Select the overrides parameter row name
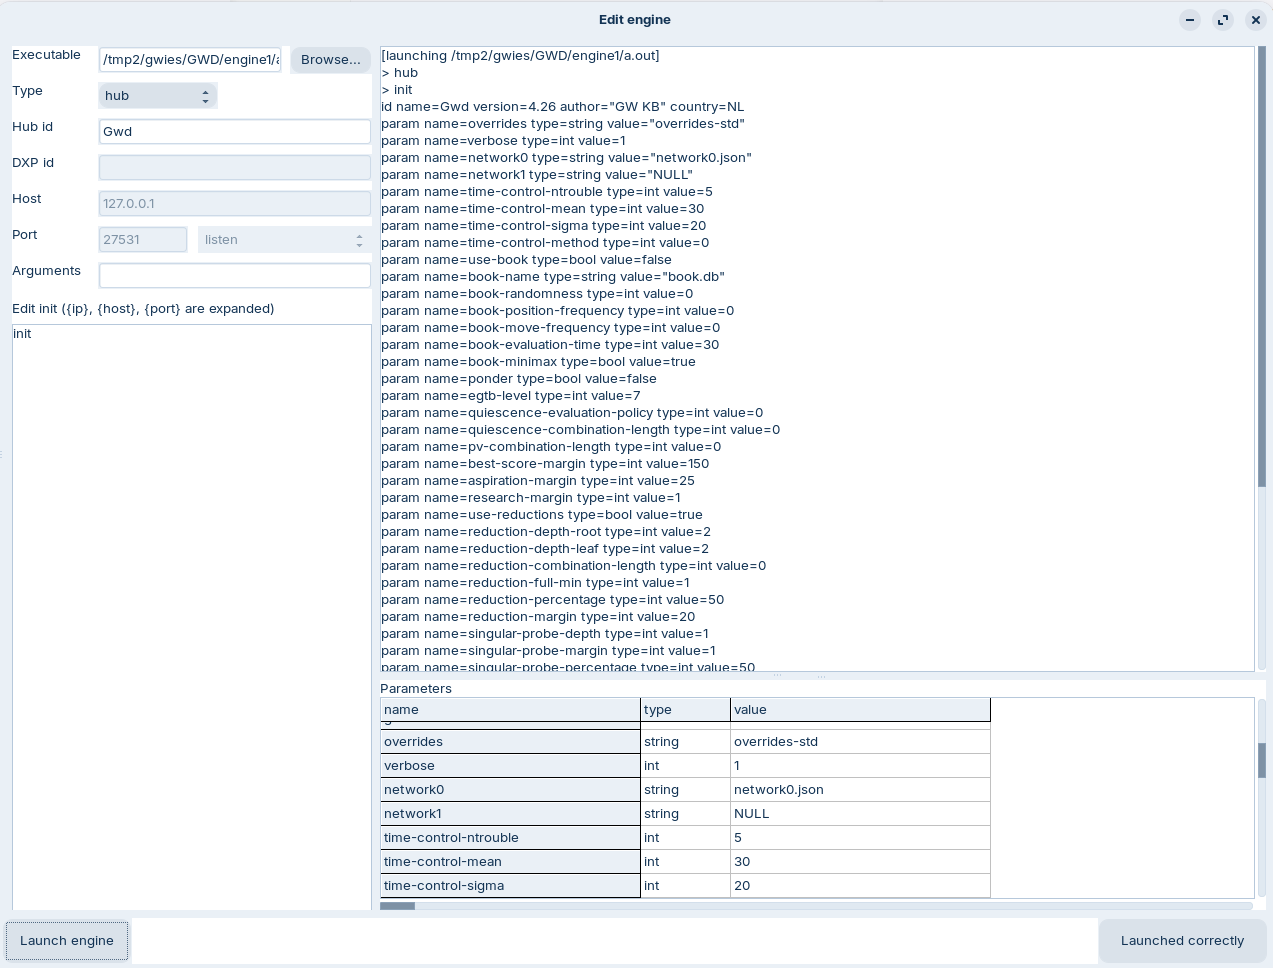 [x=510, y=742]
